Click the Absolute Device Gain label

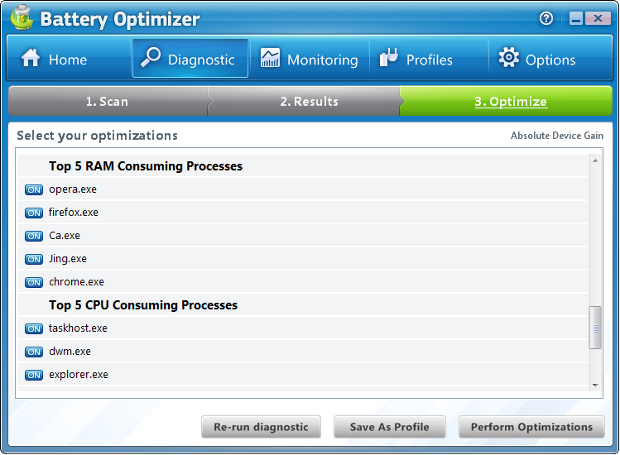(x=557, y=136)
